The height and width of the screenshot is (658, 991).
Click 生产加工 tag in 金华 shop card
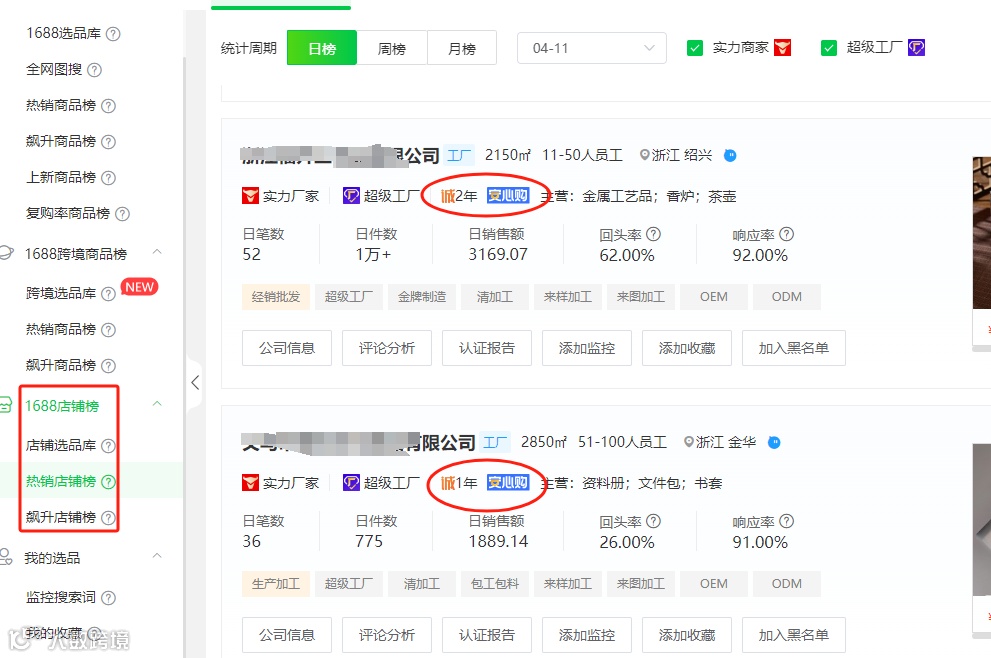276,584
